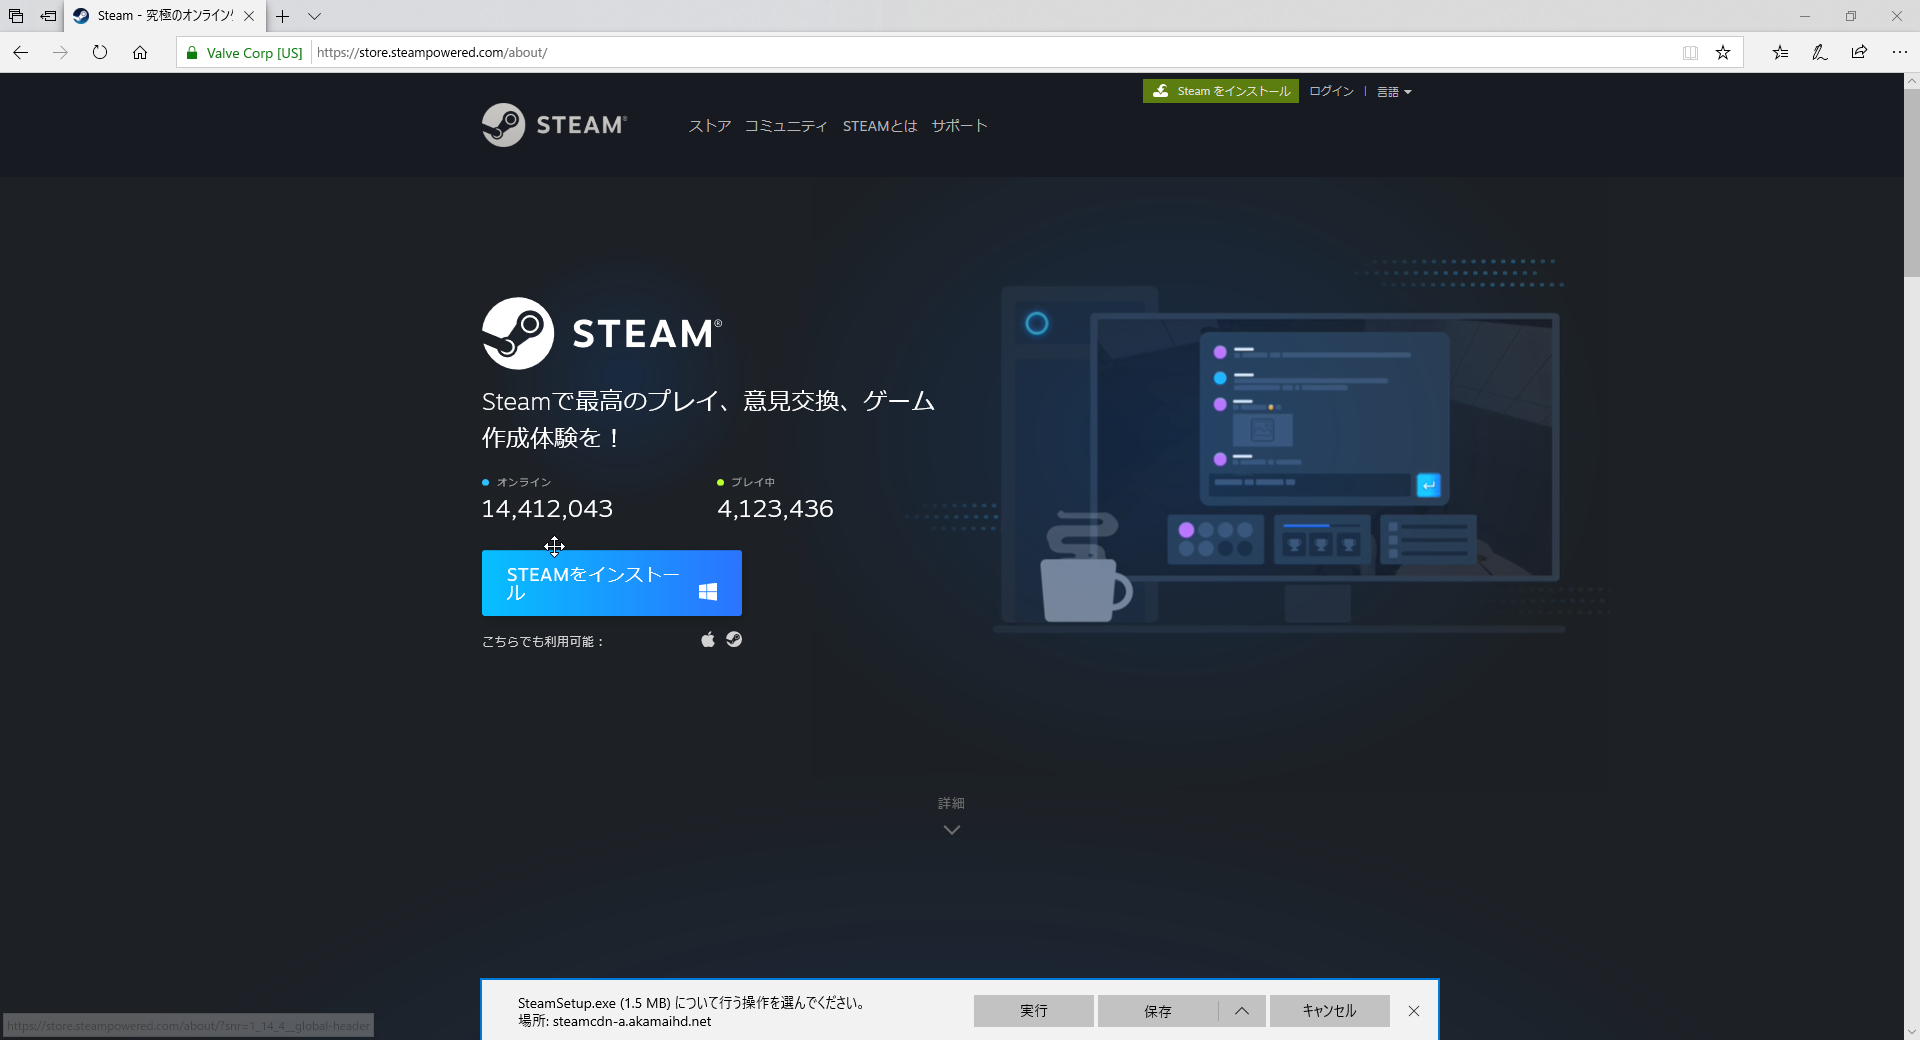1920x1040 pixels.
Task: Click the 詳細 link
Action: click(951, 803)
